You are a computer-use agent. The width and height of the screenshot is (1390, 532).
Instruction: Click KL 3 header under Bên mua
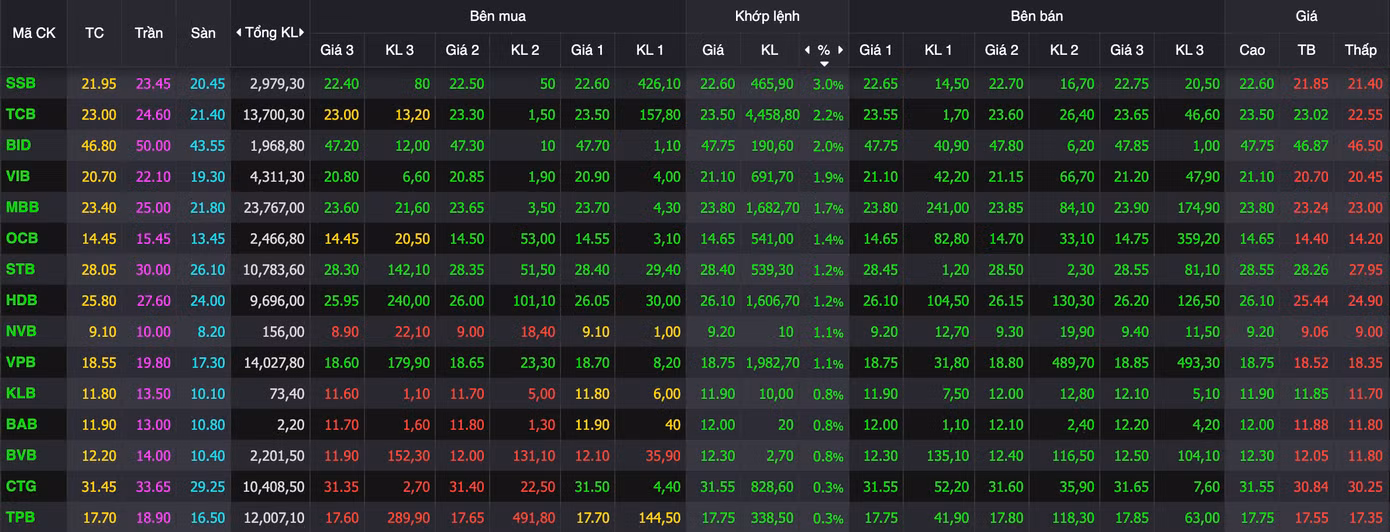pyautogui.click(x=400, y=49)
